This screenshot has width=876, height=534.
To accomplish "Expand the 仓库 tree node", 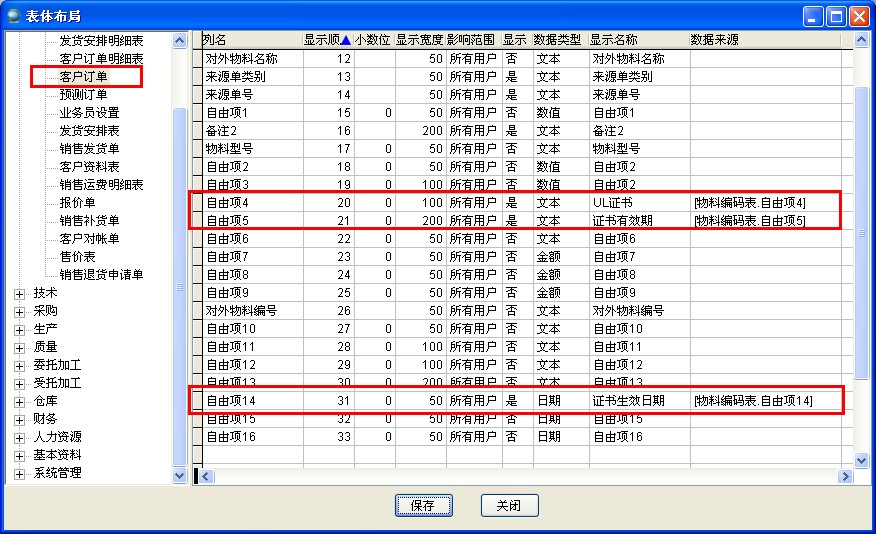I will click(19, 401).
